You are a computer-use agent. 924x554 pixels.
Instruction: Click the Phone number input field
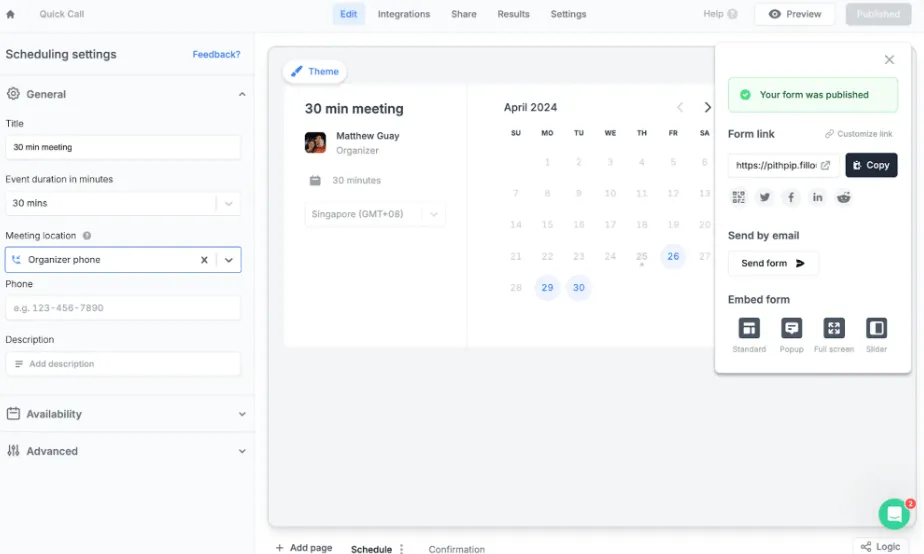(123, 308)
